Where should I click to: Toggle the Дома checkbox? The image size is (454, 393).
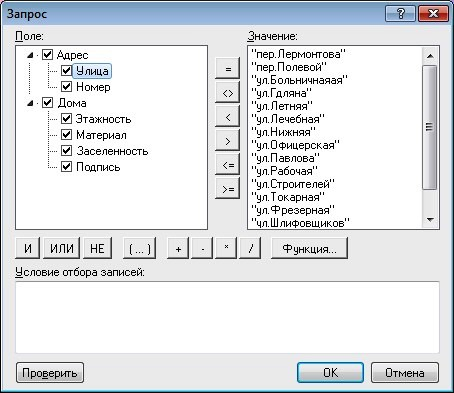click(47, 103)
